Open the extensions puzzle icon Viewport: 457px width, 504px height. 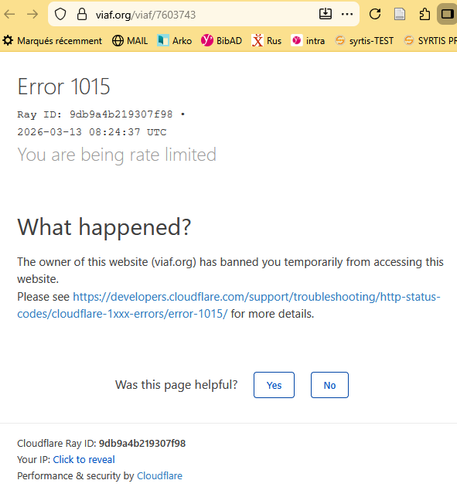pos(424,14)
